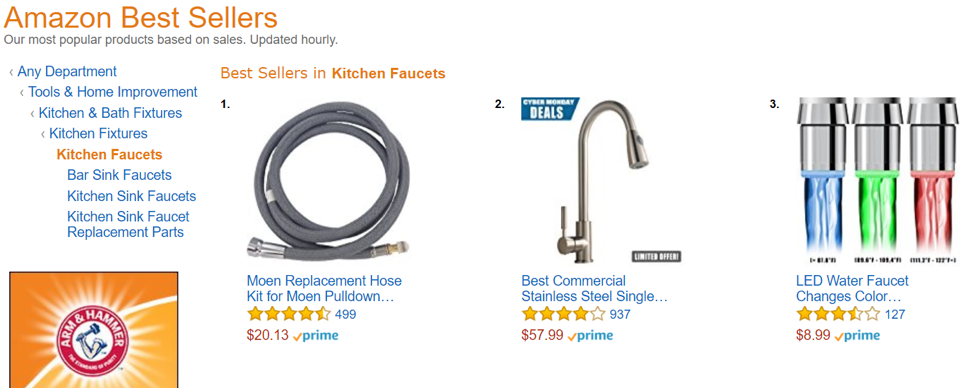This screenshot has height=388, width=975.
Task: Go back to Any Department
Action: (x=67, y=72)
